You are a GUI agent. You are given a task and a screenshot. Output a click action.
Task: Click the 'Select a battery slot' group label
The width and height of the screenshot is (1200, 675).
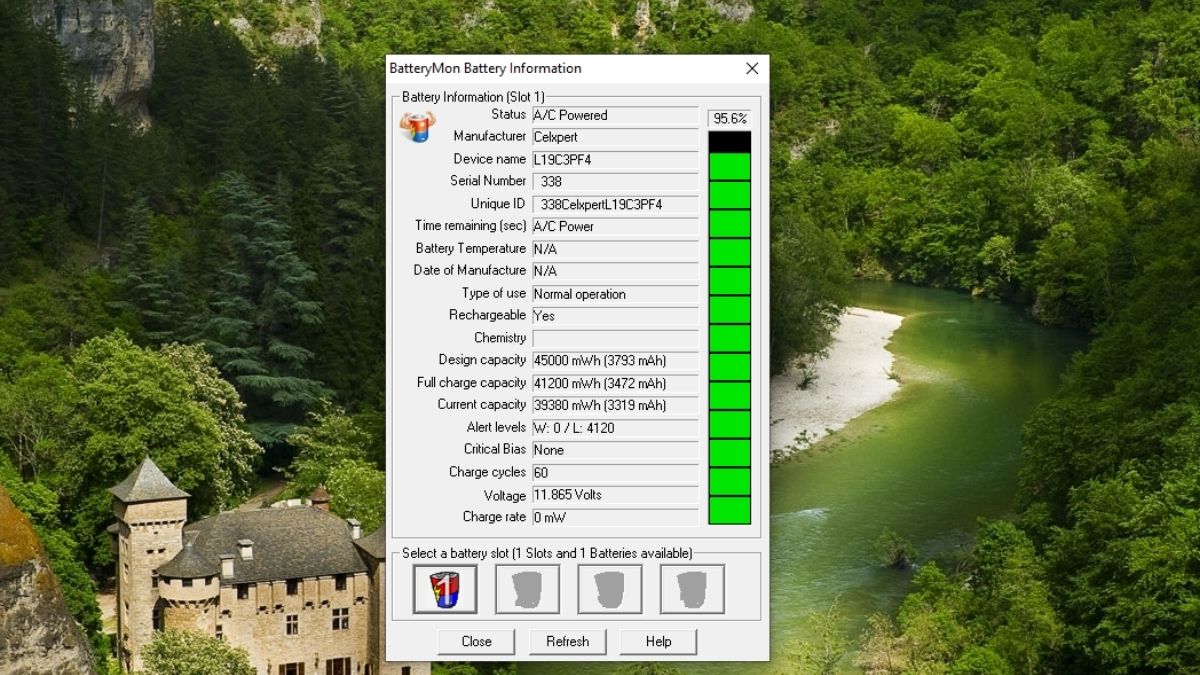coord(547,553)
